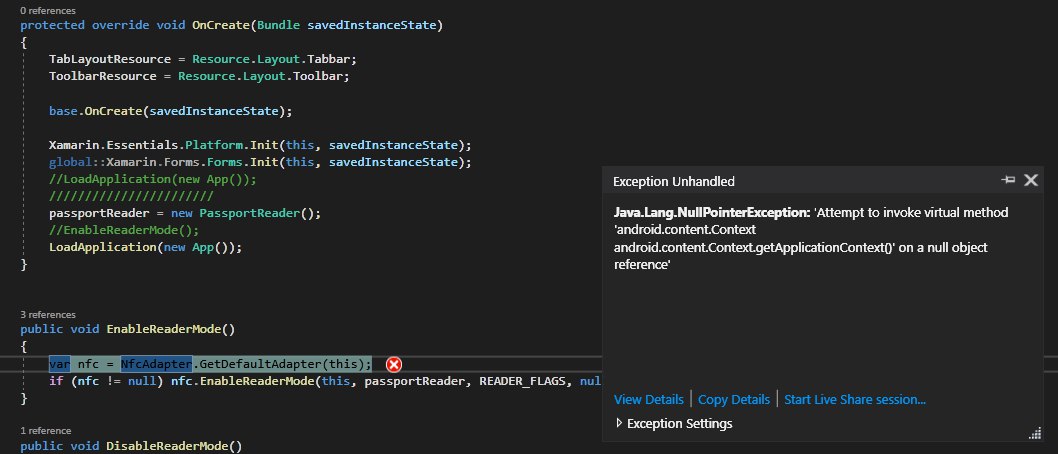Viewport: 1058px width, 454px height.
Task: Click 'Bundle' parameter type
Action: pyautogui.click(x=279, y=26)
